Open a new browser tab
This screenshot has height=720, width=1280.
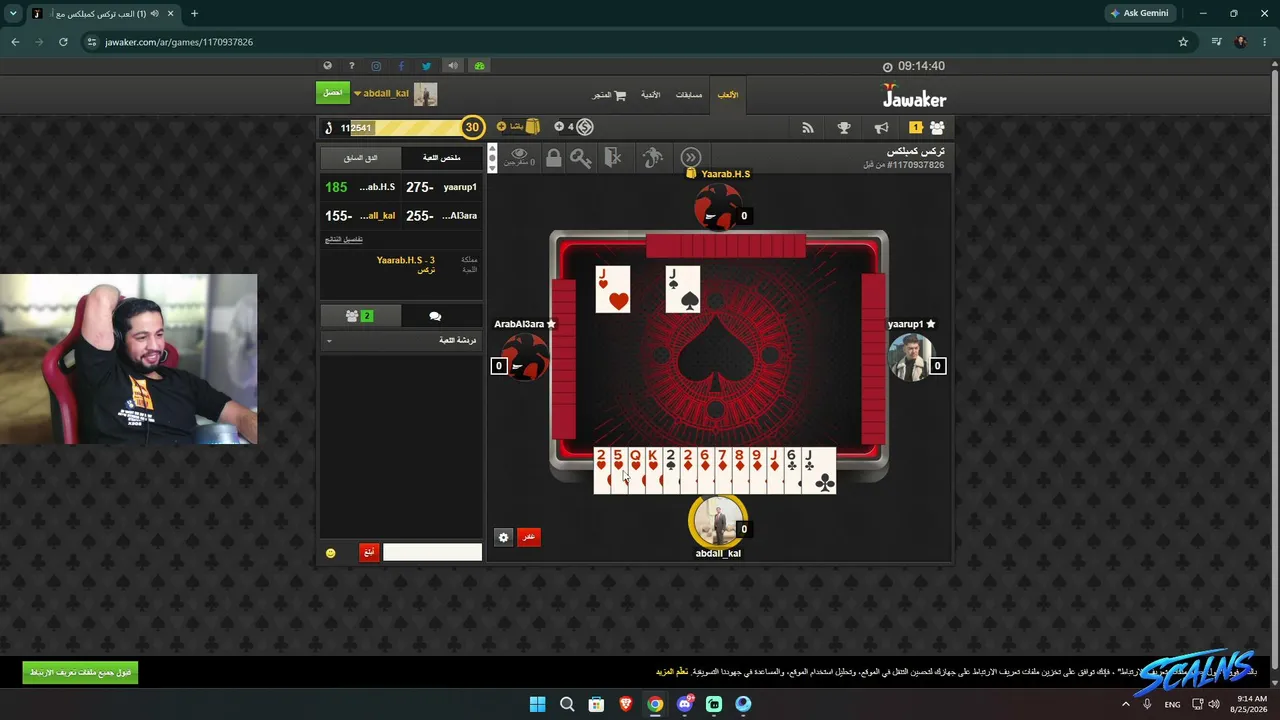point(194,14)
